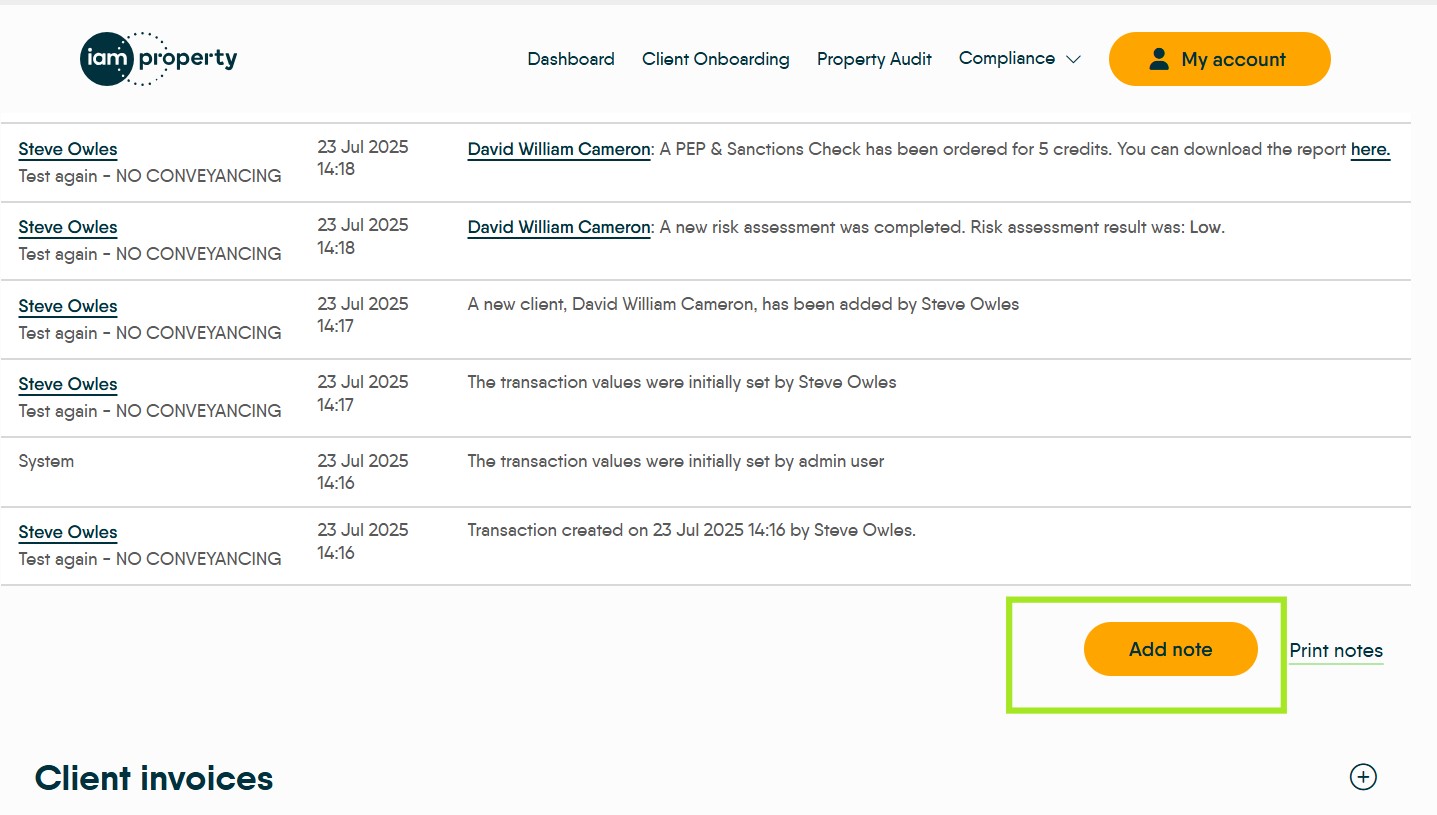
Task: Select the Compliance menu label
Action: coord(1006,58)
